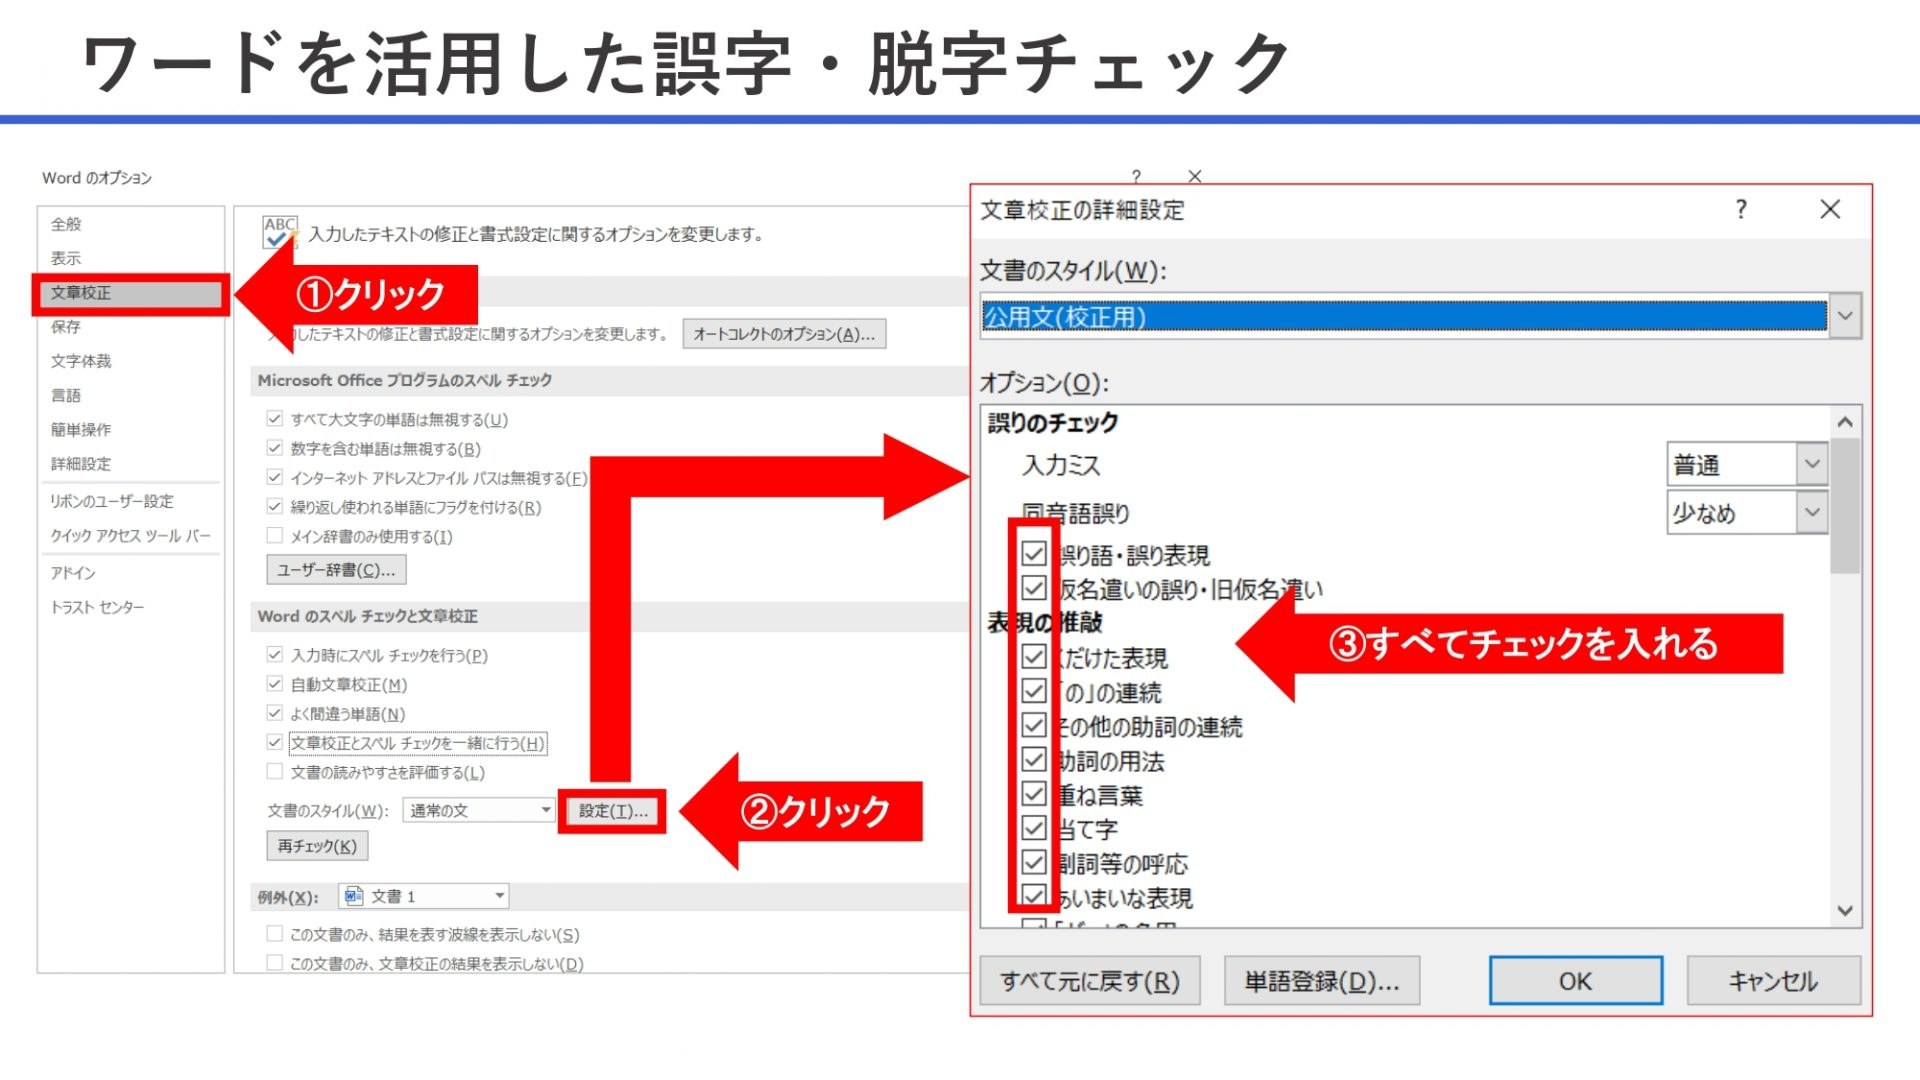The image size is (1920, 1080).
Task: Toggle 重ね言葉 checkbox
Action: (x=1034, y=794)
